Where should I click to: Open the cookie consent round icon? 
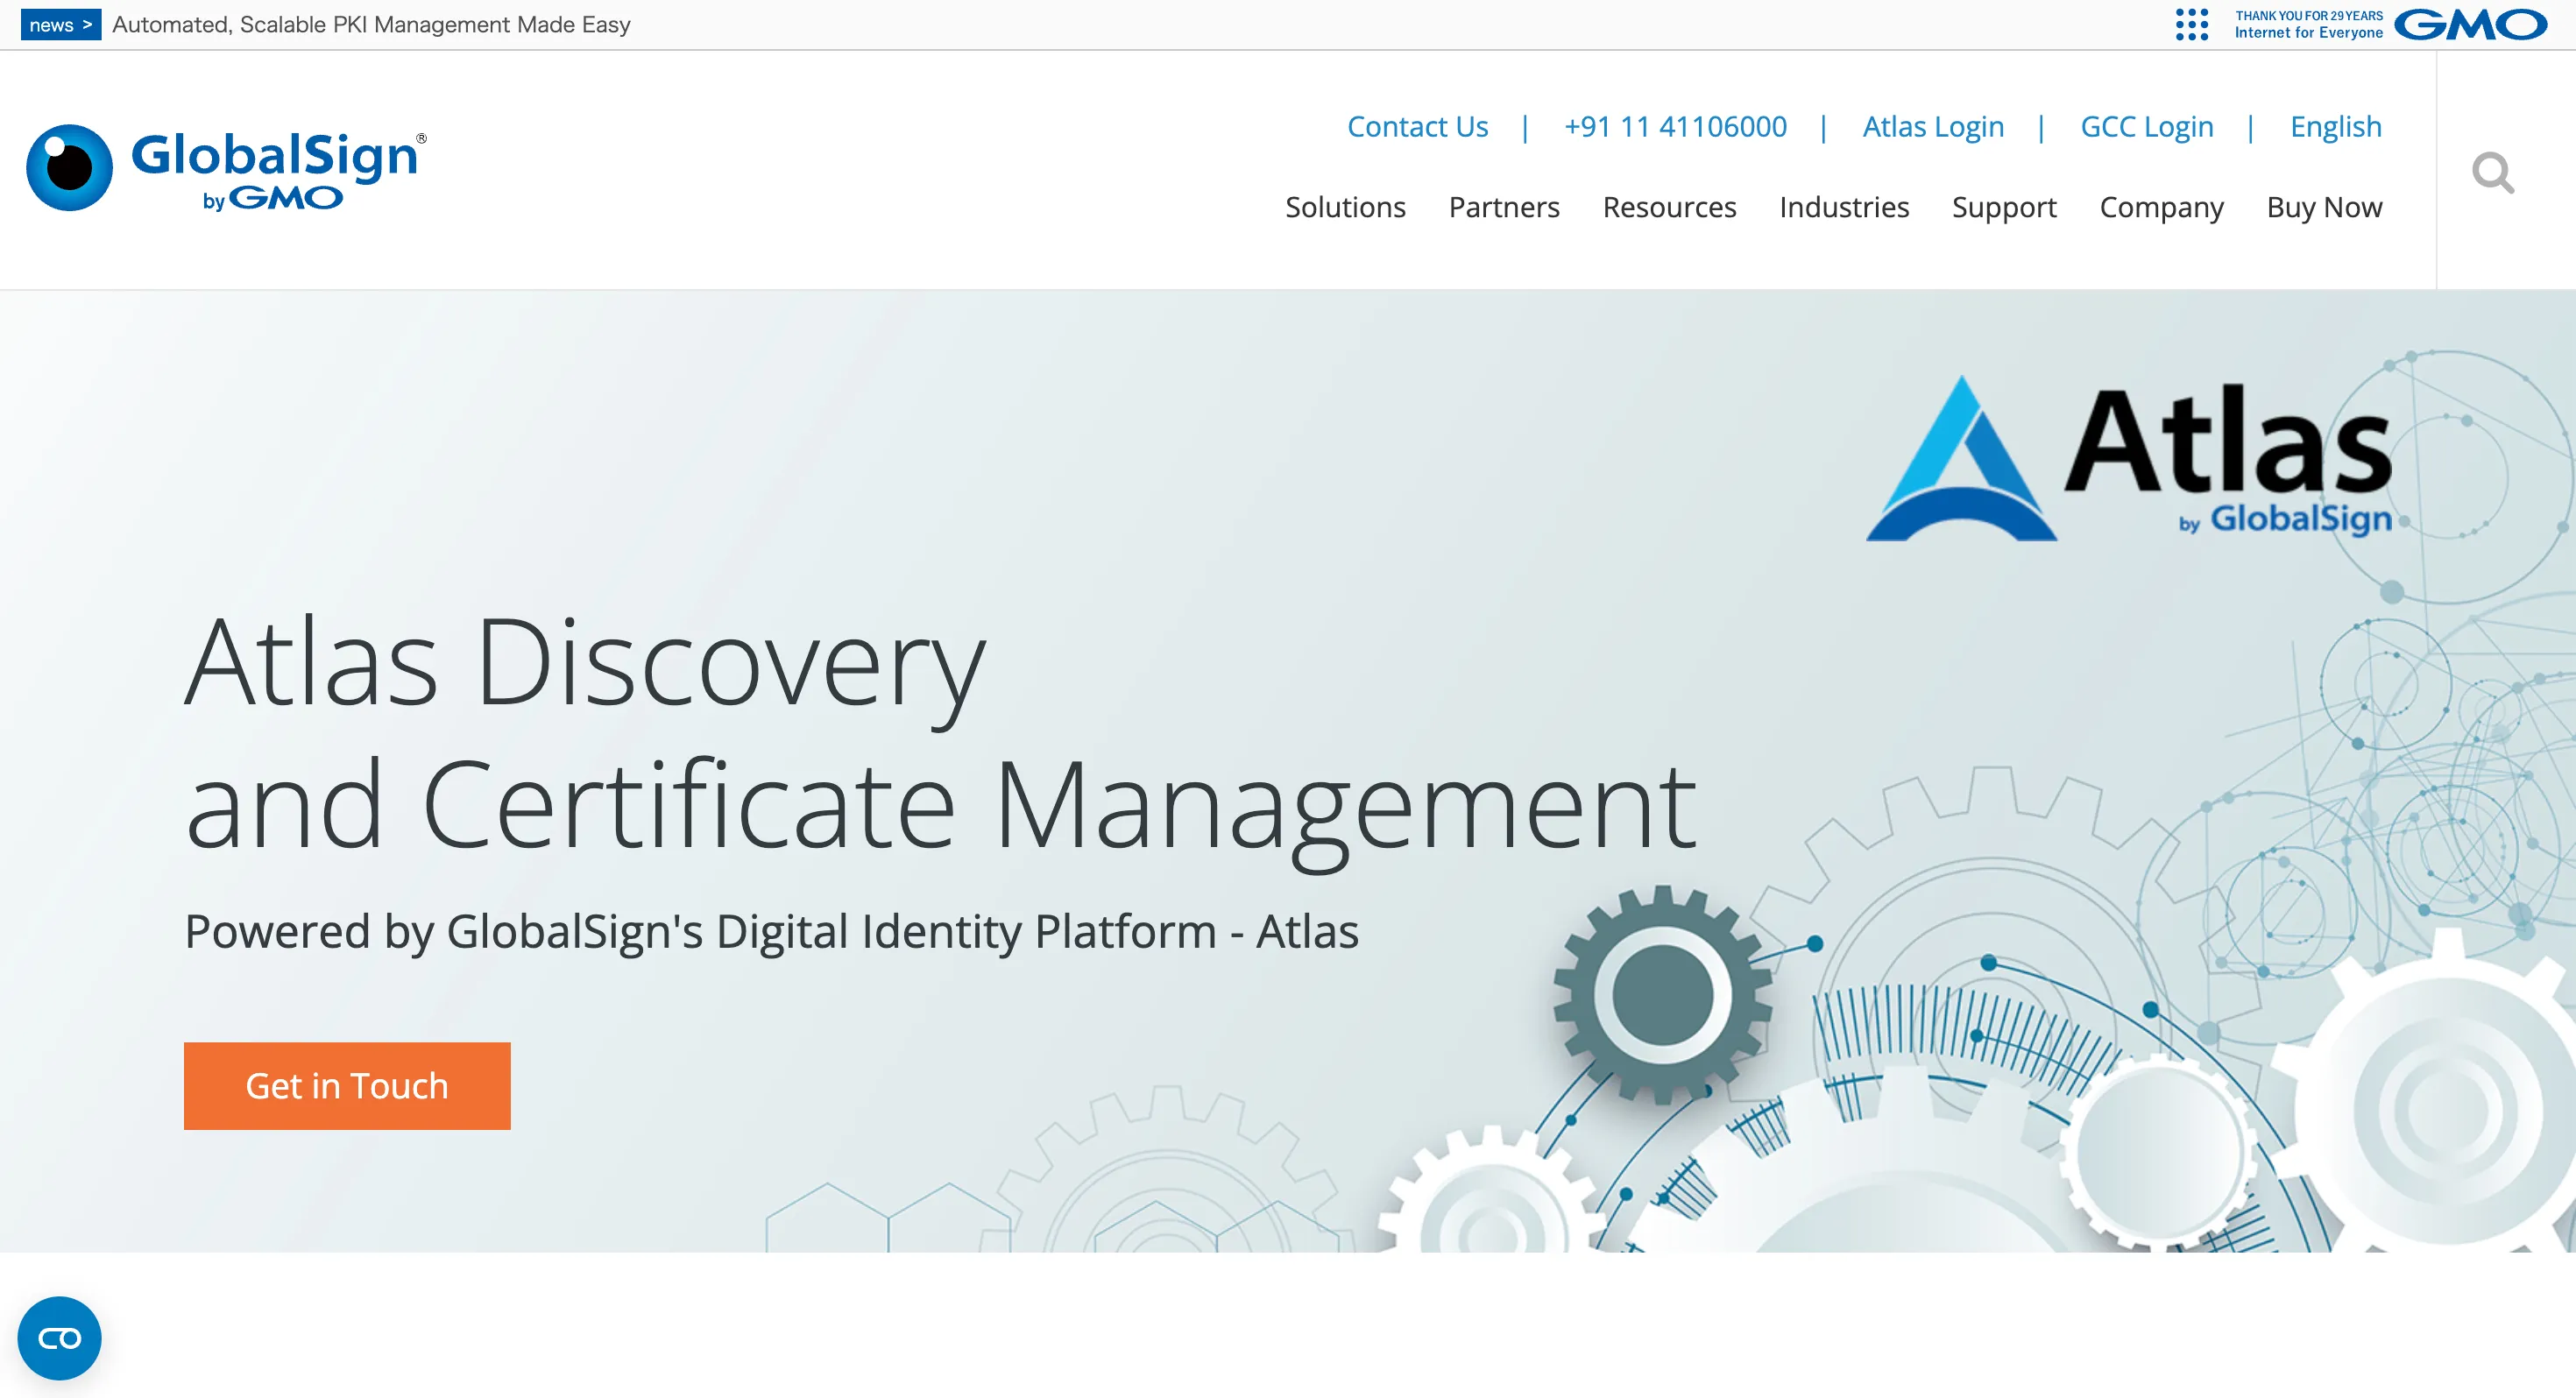[59, 1338]
